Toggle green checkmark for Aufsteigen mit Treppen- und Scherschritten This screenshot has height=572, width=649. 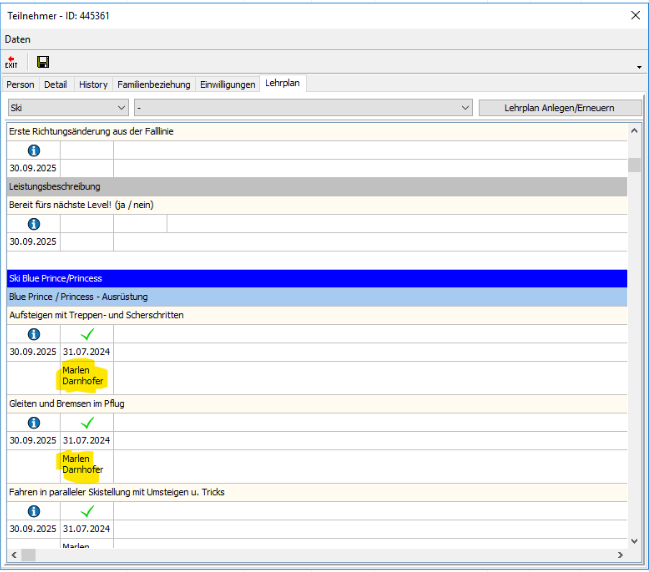pyautogui.click(x=87, y=334)
